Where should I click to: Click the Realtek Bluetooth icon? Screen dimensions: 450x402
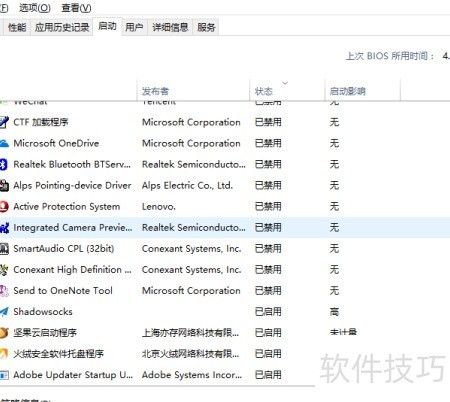3,164
